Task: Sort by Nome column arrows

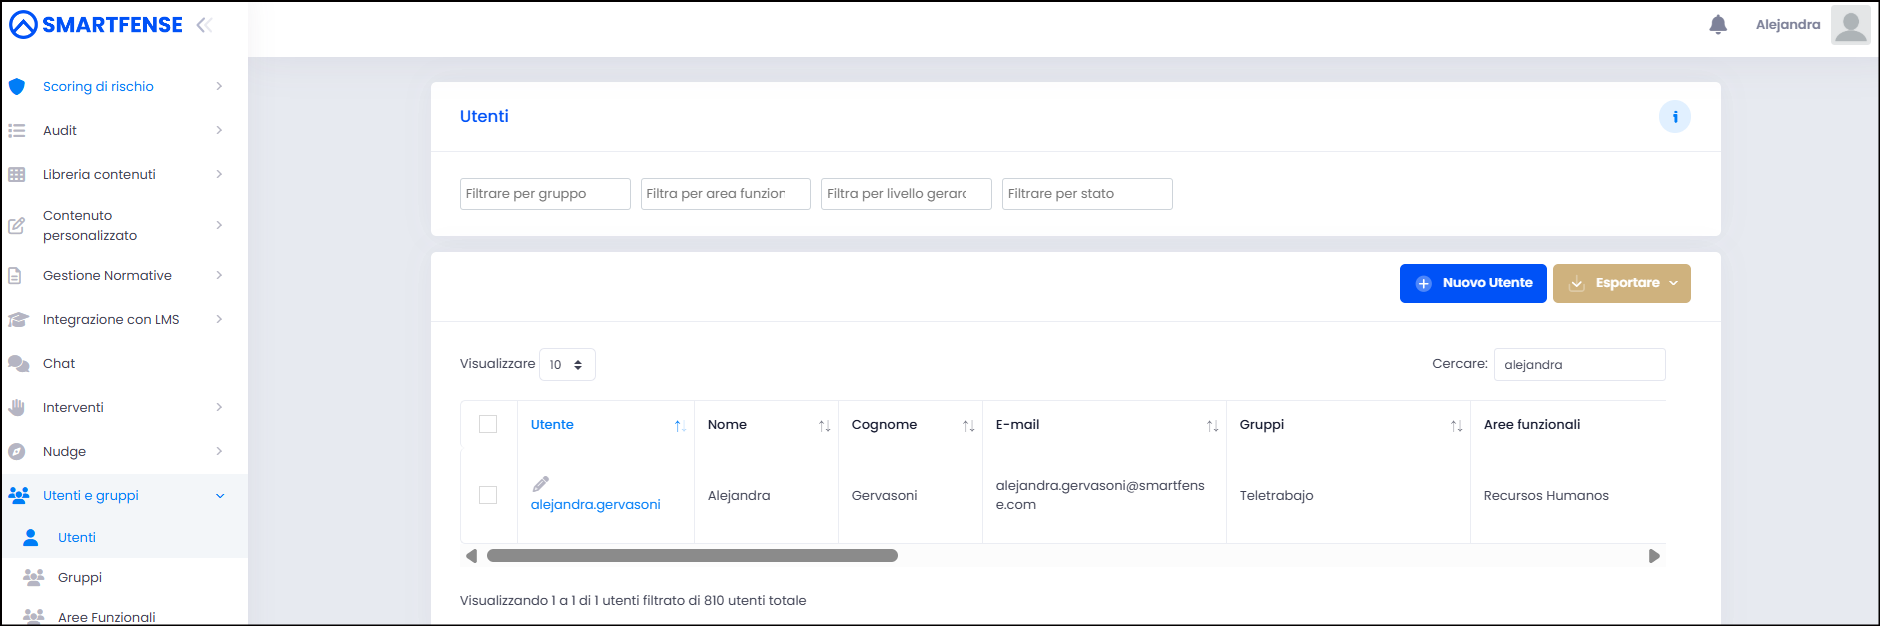Action: (824, 426)
